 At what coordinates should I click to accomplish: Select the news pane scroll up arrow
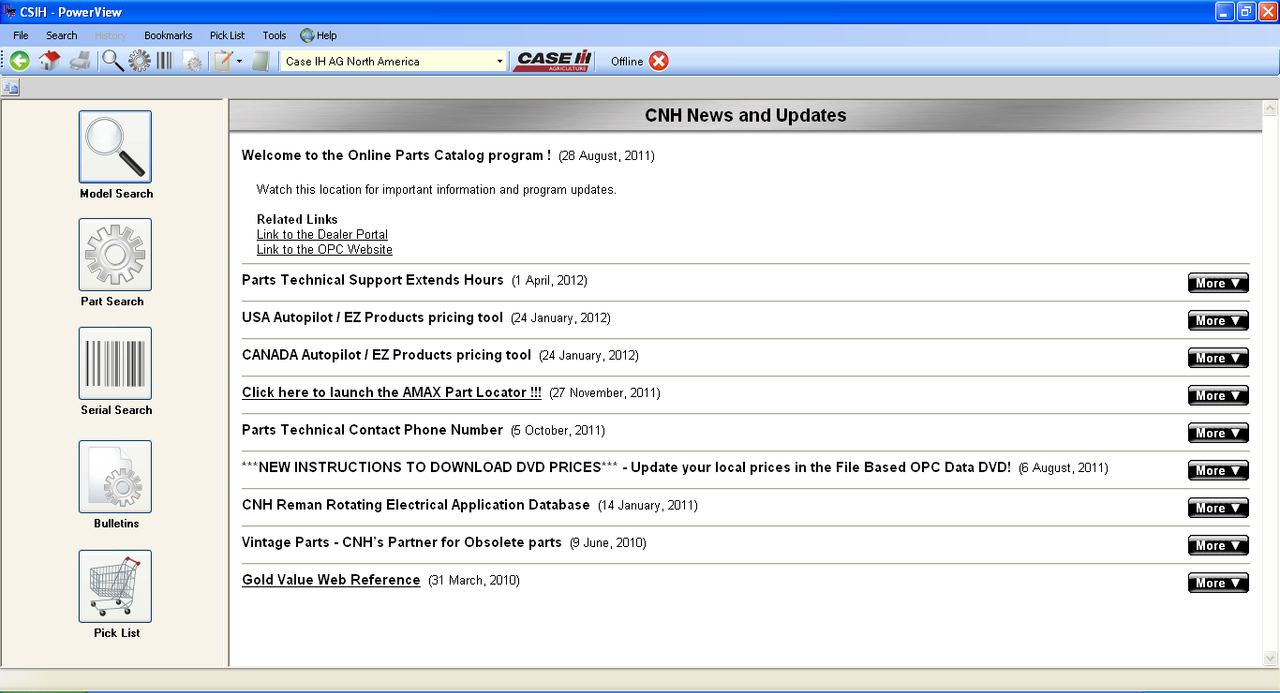click(x=1271, y=108)
